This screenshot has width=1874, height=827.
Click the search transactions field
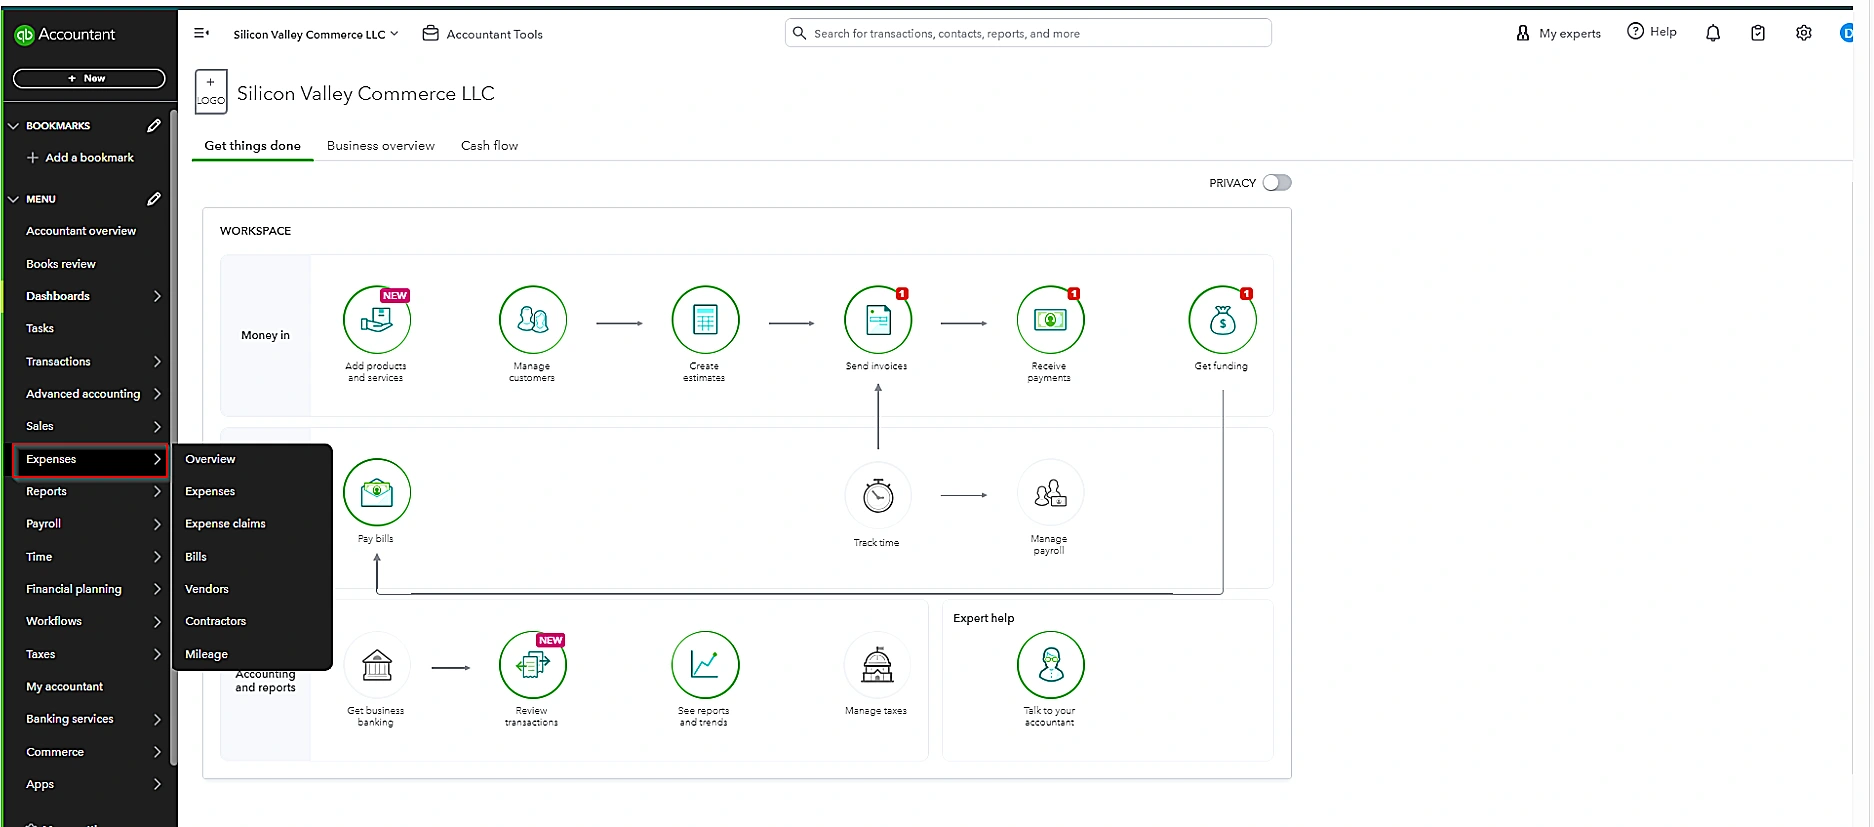tap(1028, 33)
